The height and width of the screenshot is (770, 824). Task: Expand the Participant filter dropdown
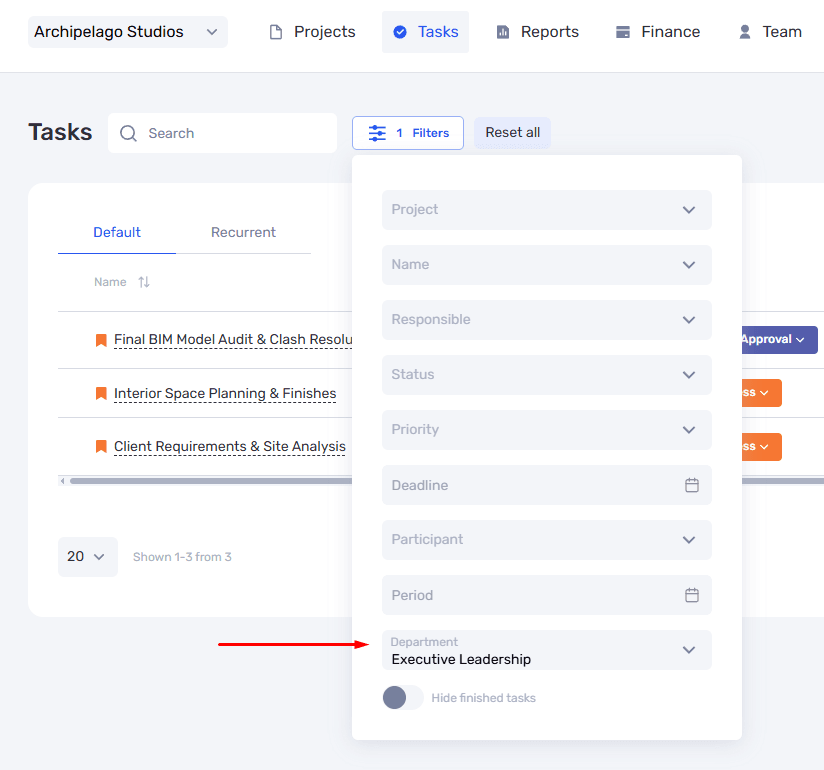pyautogui.click(x=547, y=540)
